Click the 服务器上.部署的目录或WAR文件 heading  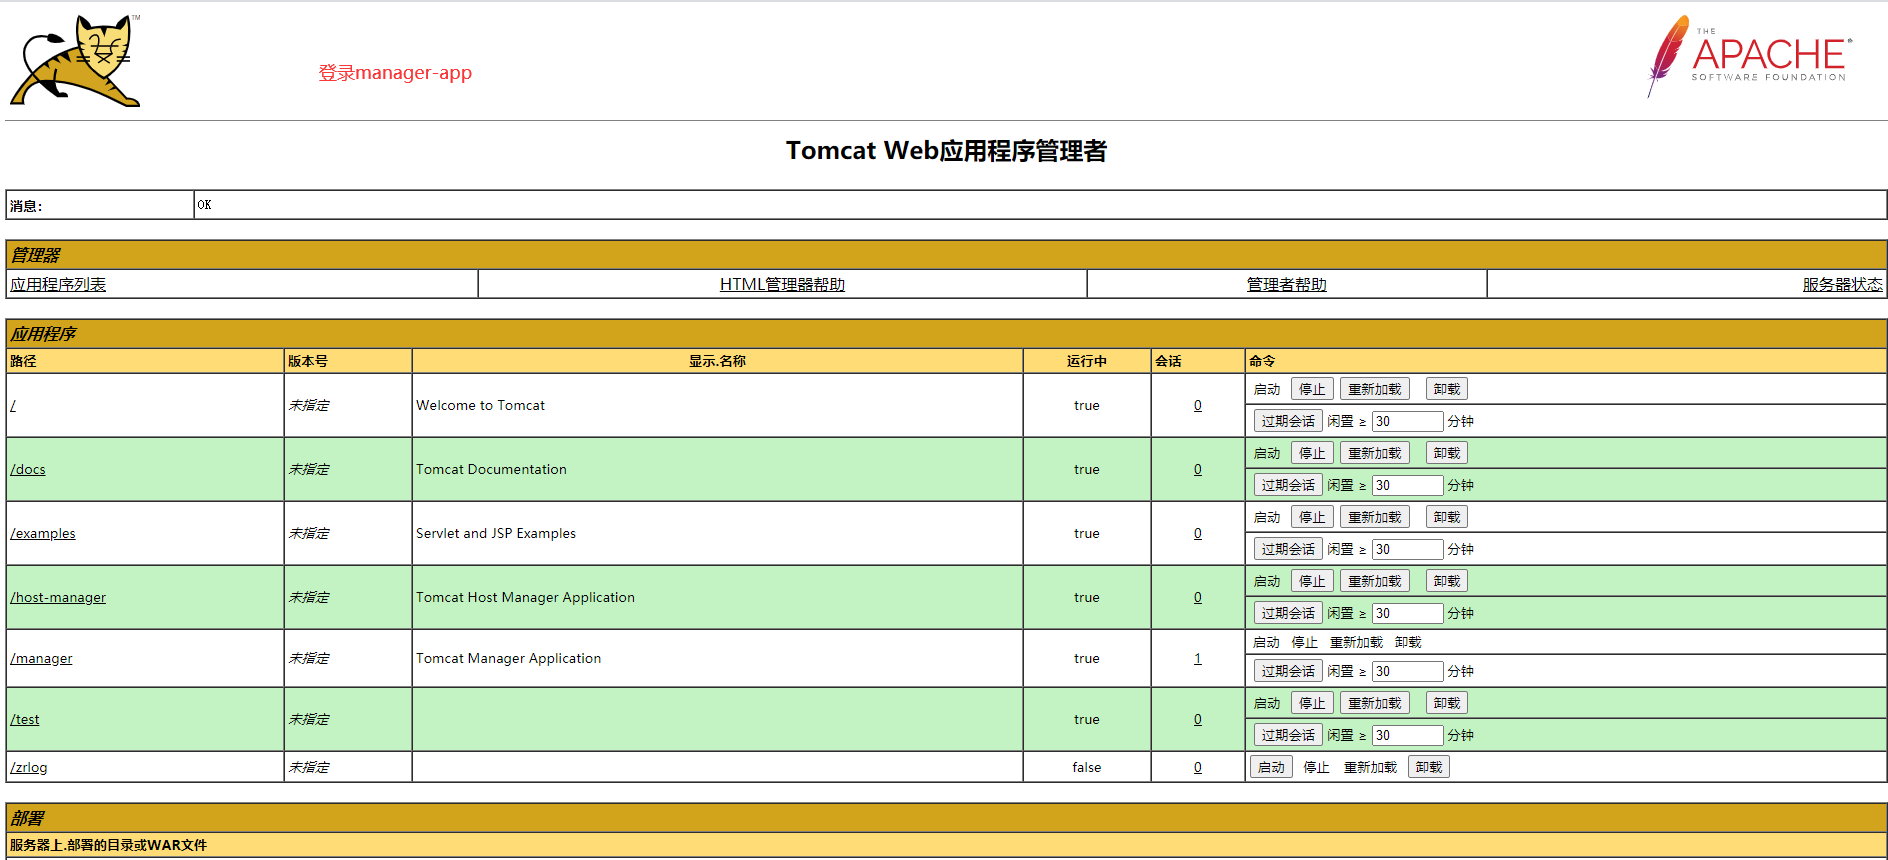[108, 845]
